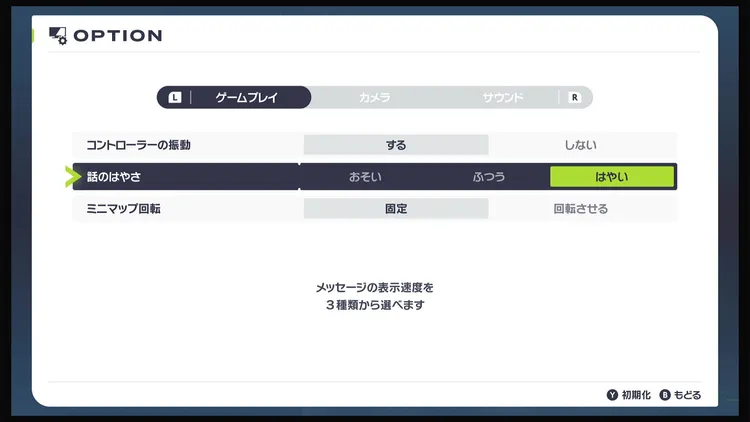
Task: Open the サウンド tab
Action: [503, 98]
